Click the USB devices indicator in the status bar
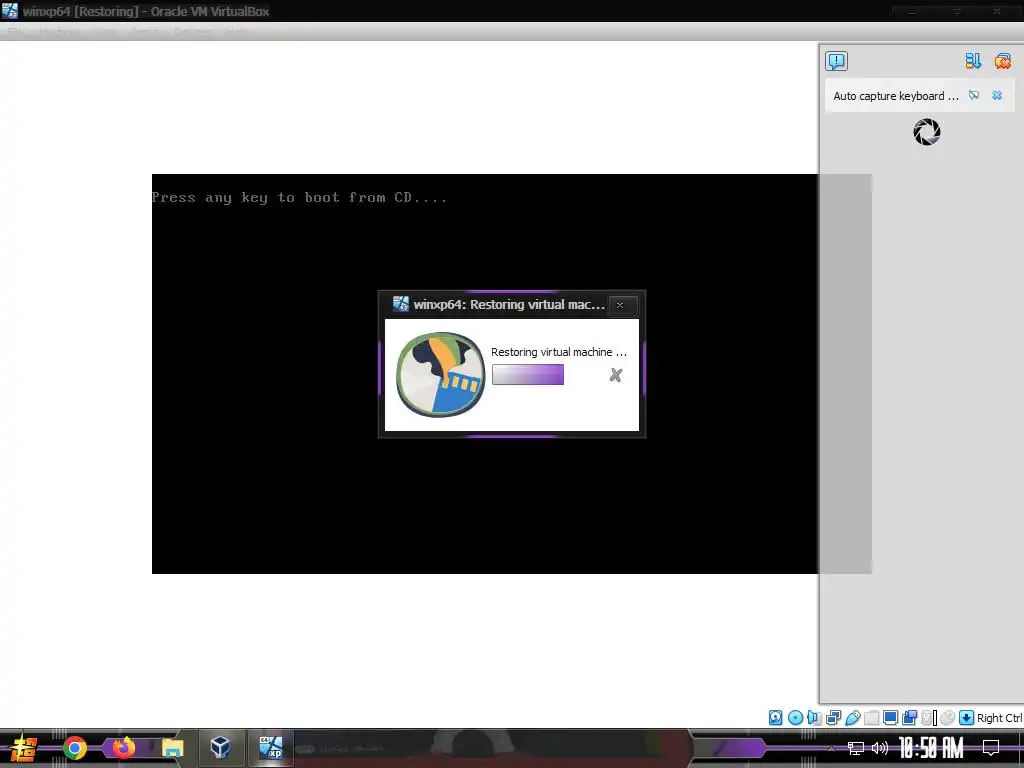This screenshot has height=768, width=1024. [x=853, y=718]
